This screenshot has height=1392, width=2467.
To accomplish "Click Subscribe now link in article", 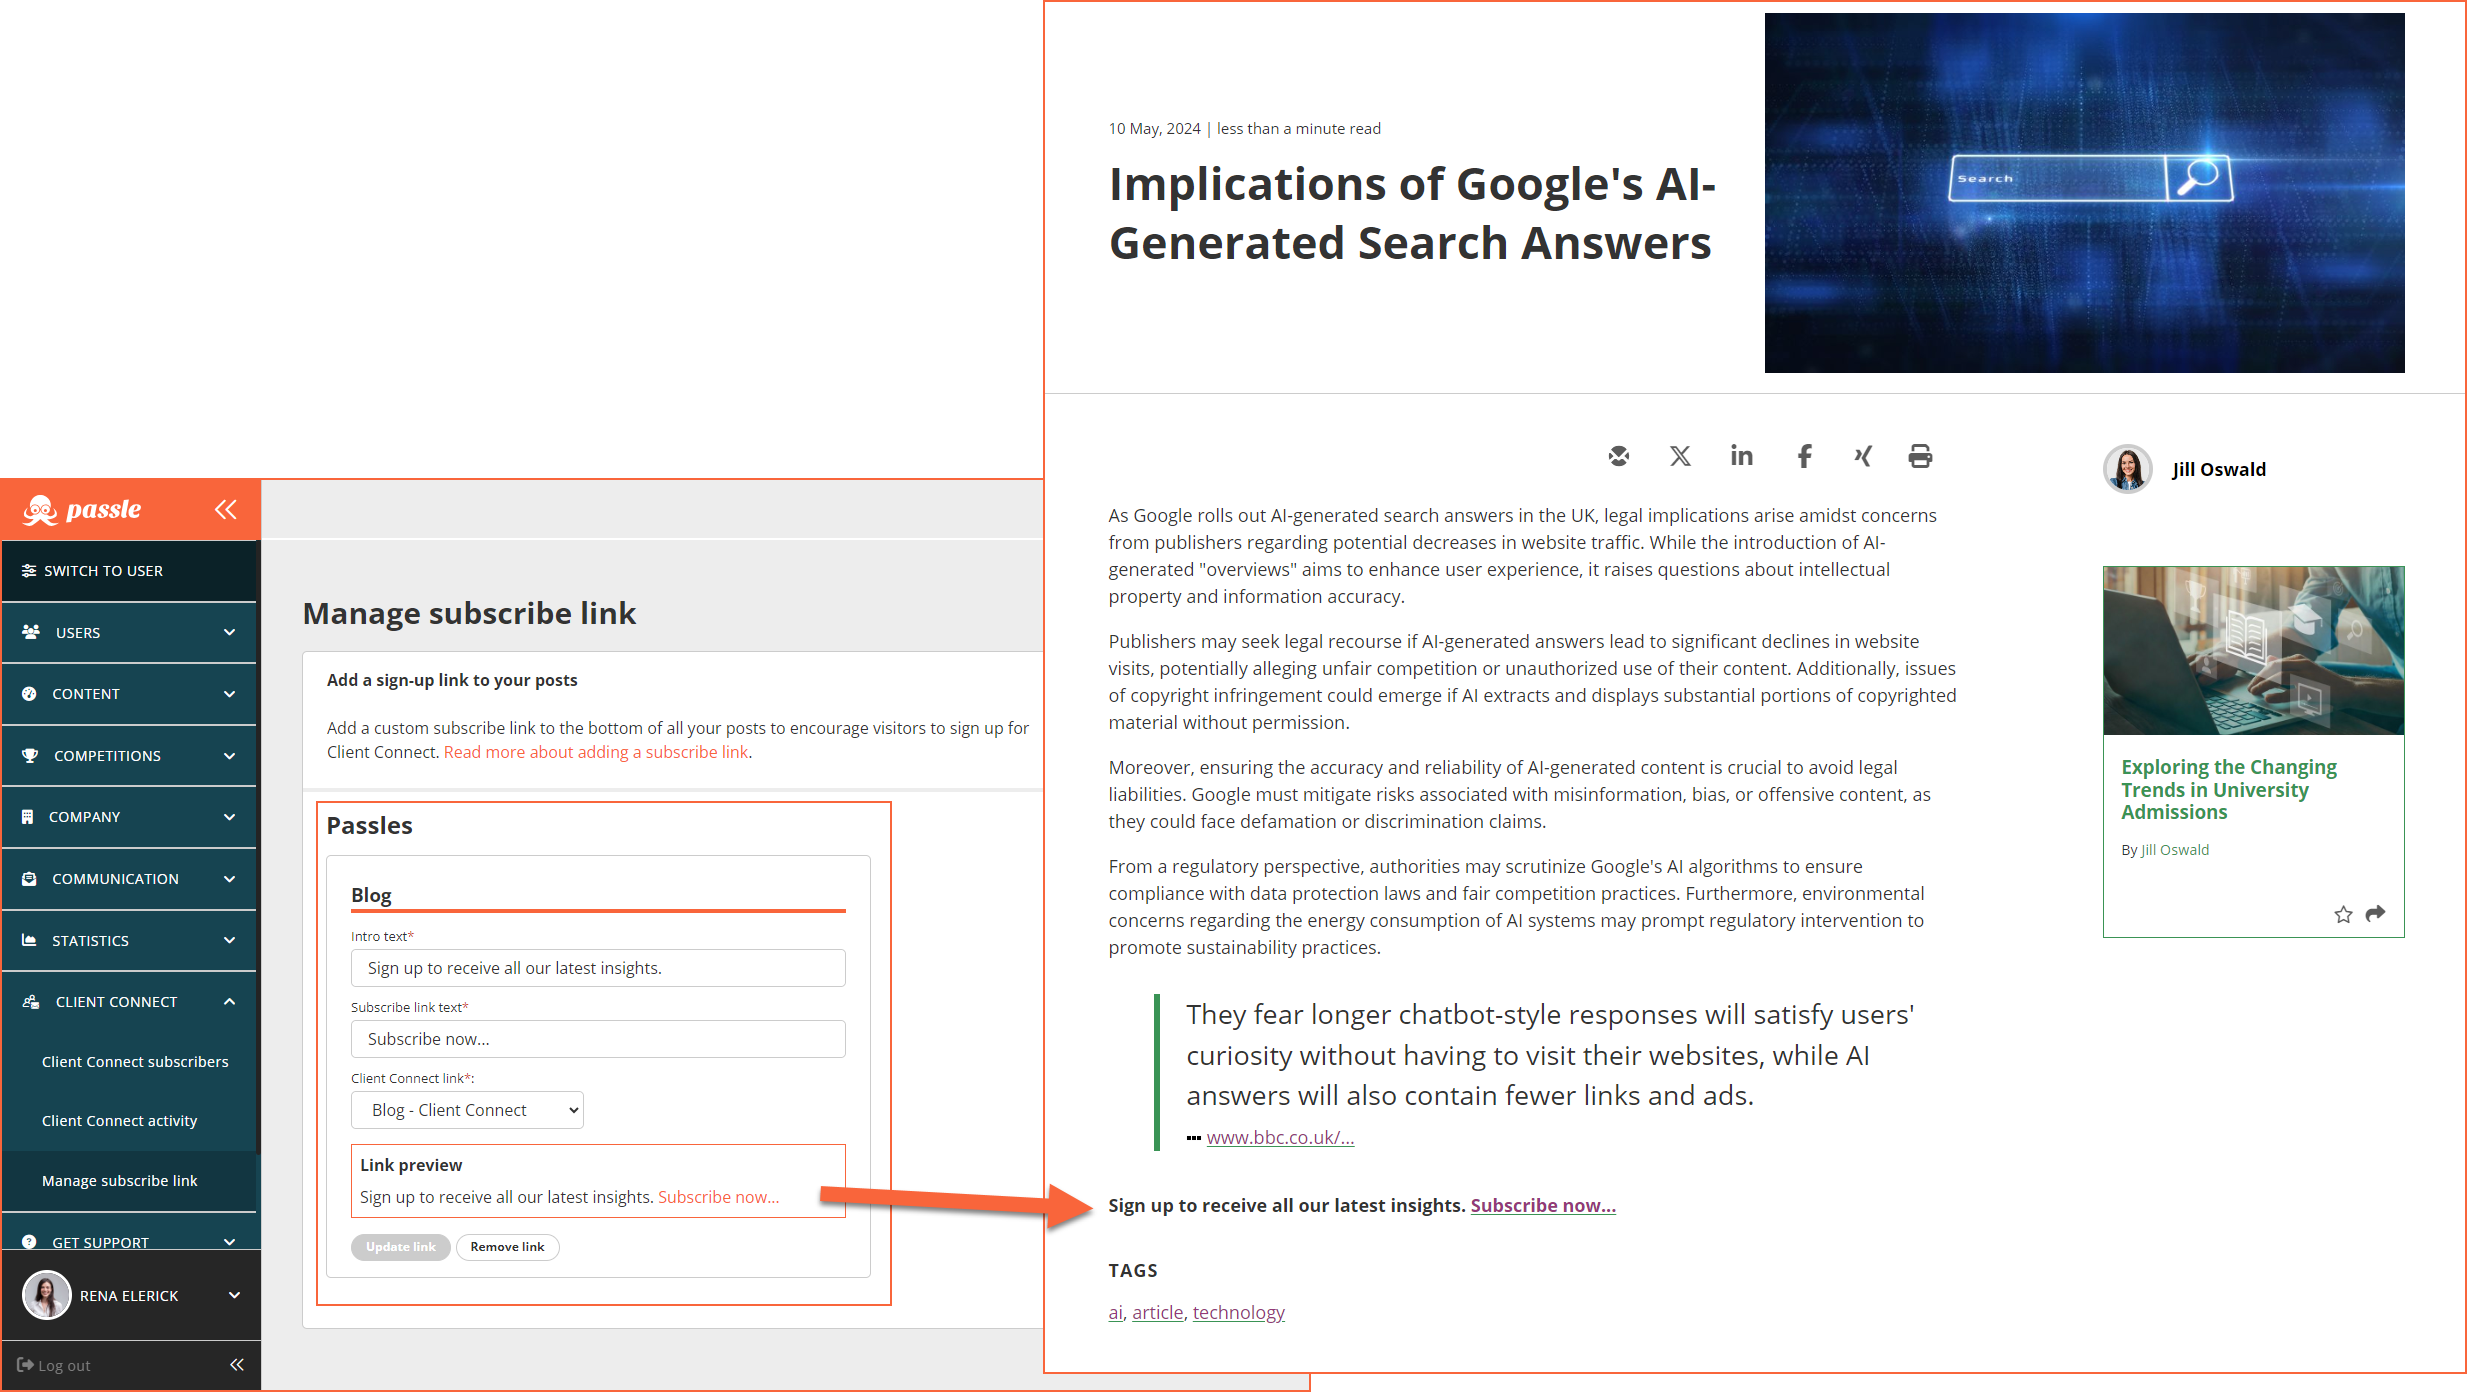I will (x=1543, y=1205).
